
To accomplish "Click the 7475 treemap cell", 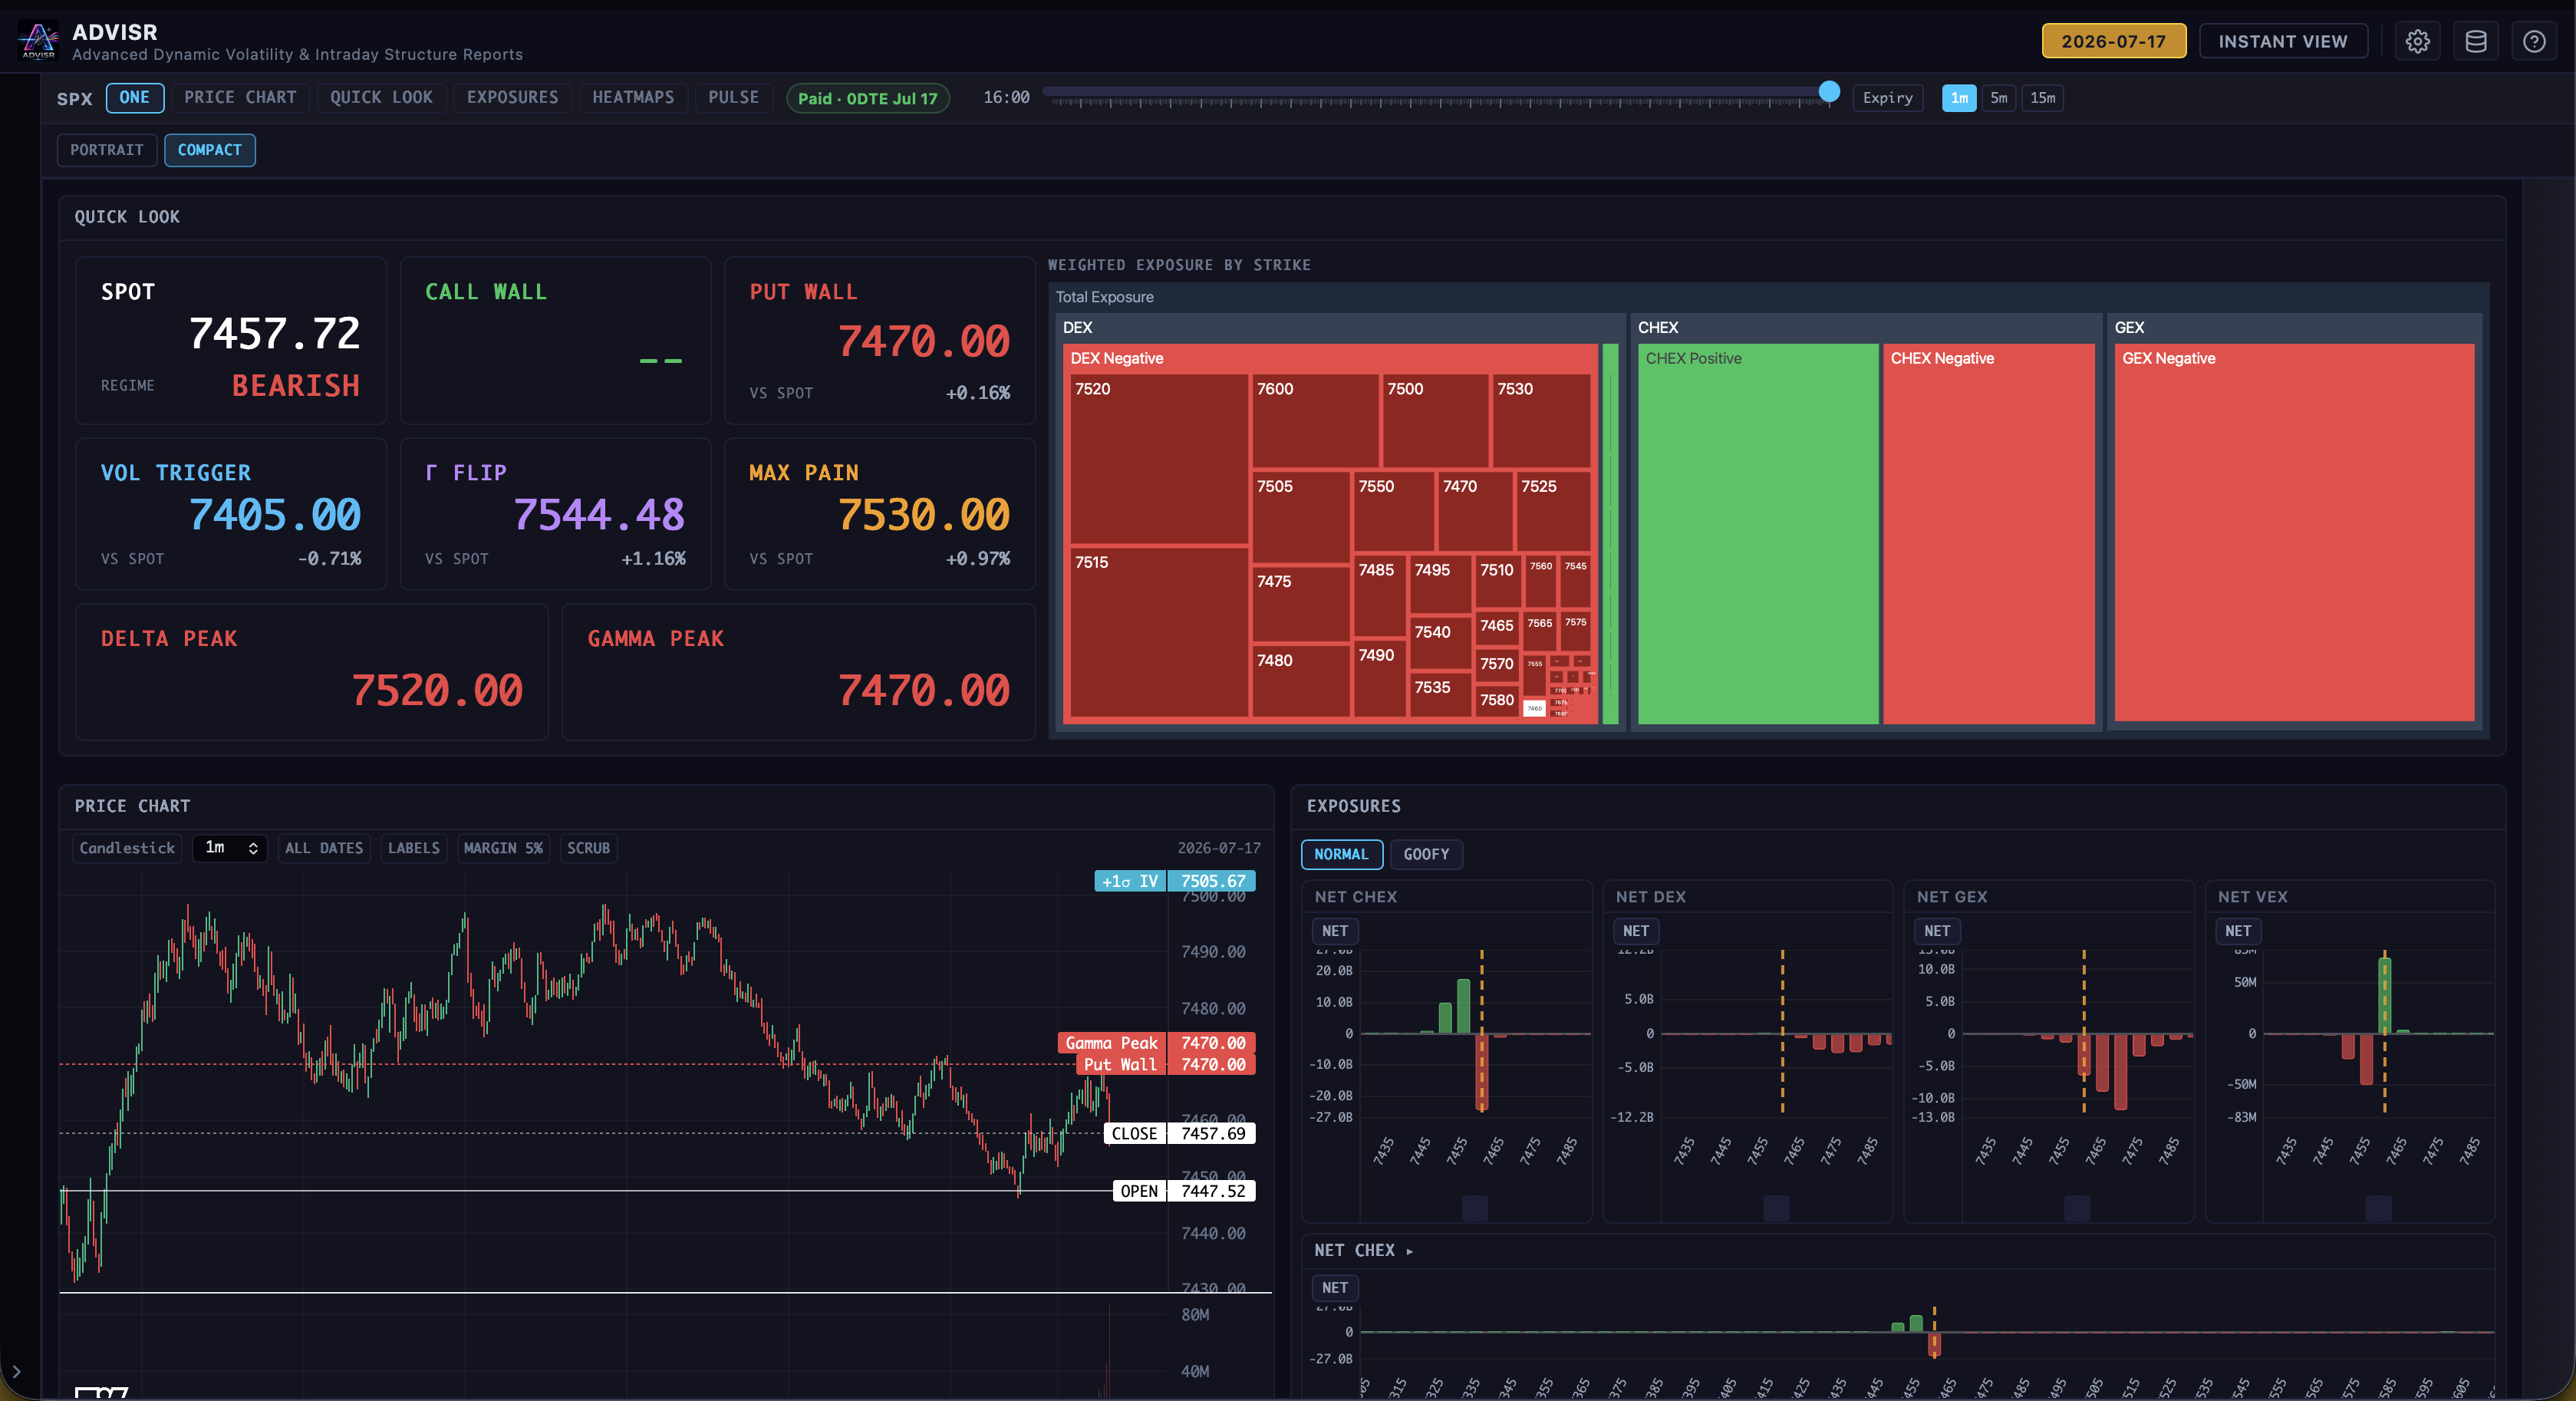I will (x=1301, y=604).
